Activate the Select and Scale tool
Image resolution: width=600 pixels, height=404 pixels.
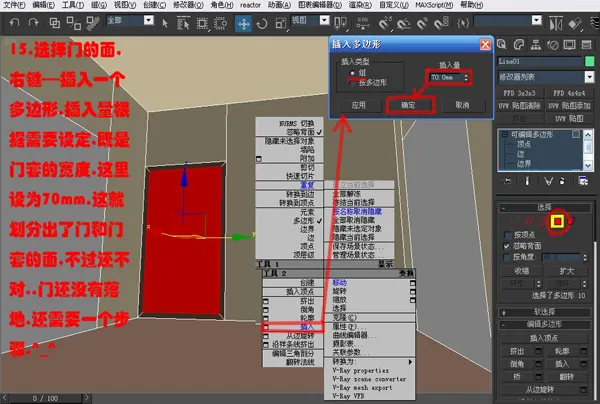[281, 24]
